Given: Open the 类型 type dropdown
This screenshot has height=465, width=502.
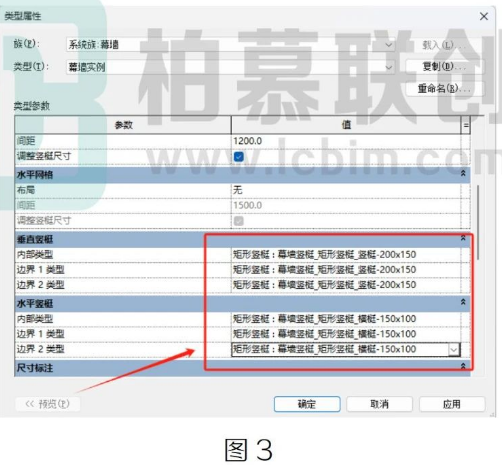Looking at the screenshot, I should point(389,67).
